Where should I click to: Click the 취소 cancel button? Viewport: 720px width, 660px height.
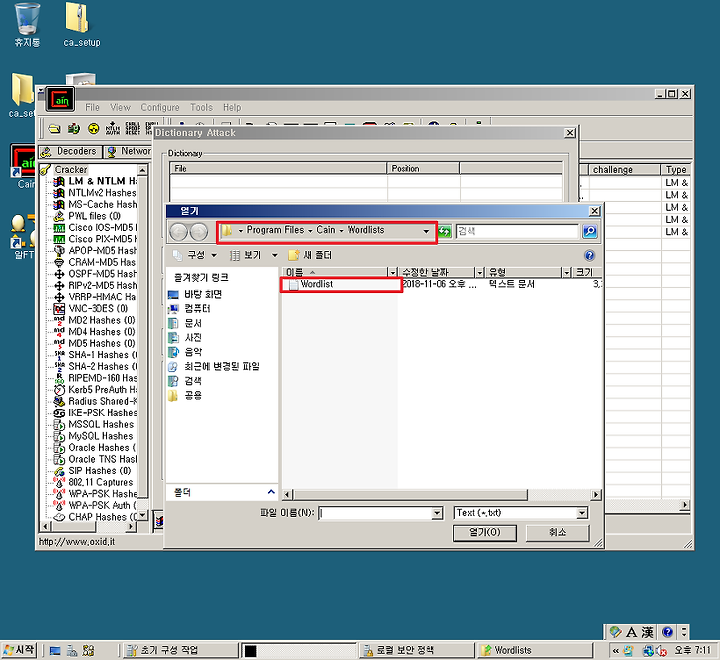[557, 533]
